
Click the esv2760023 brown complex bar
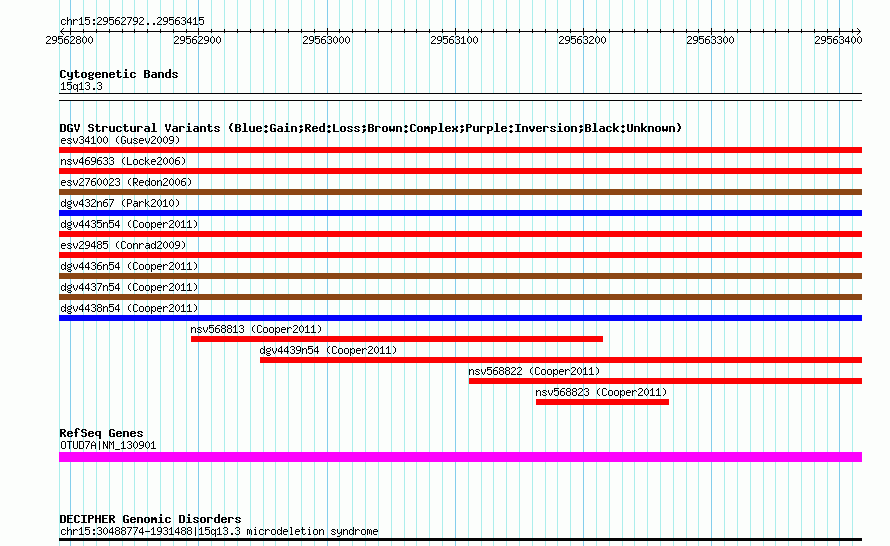point(460,192)
